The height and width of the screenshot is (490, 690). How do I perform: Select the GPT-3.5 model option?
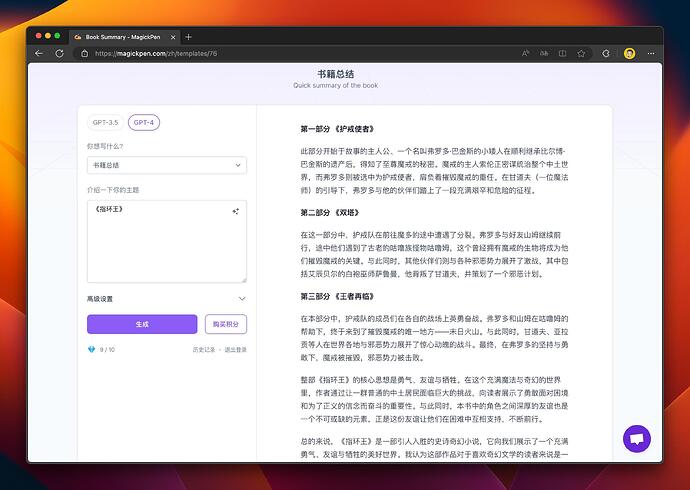pyautogui.click(x=105, y=123)
